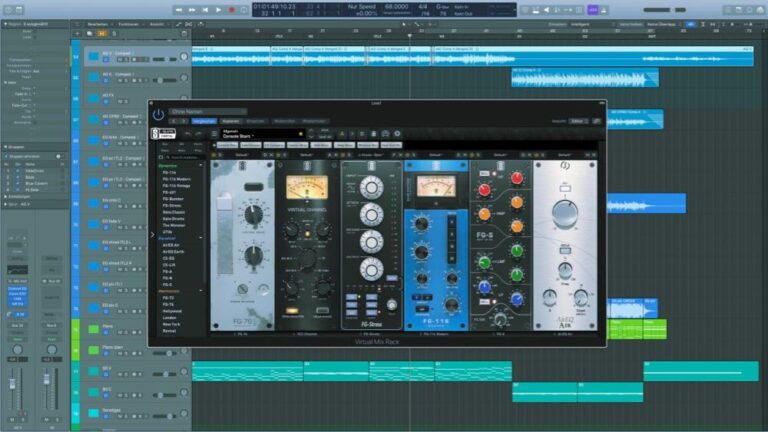Click the previous preset arrow in the plugin header
The image size is (768, 432).
174,121
